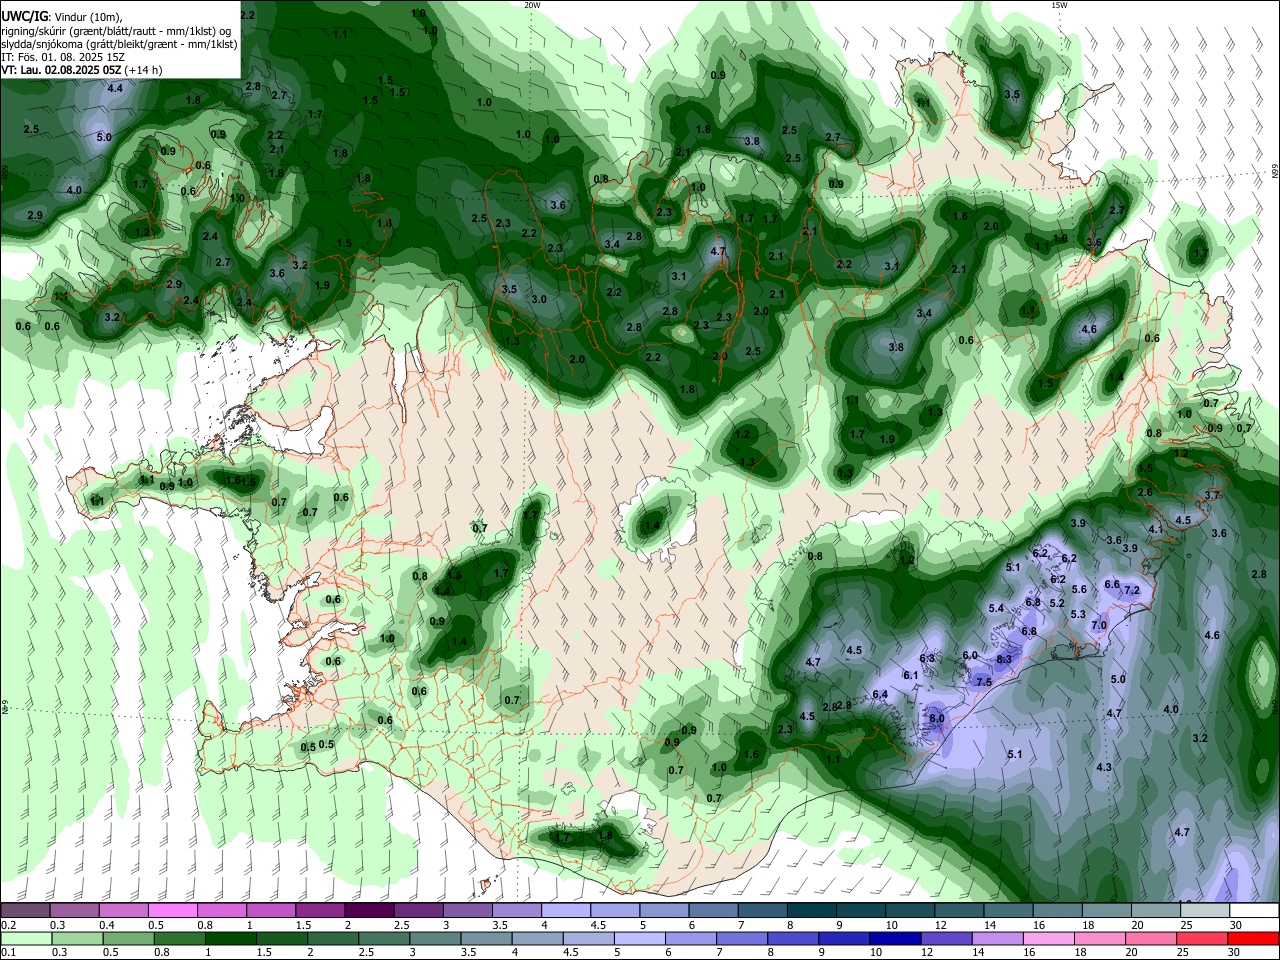This screenshot has width=1280, height=960.
Task: Click the 4.4 precipitation value
Action: click(x=115, y=88)
